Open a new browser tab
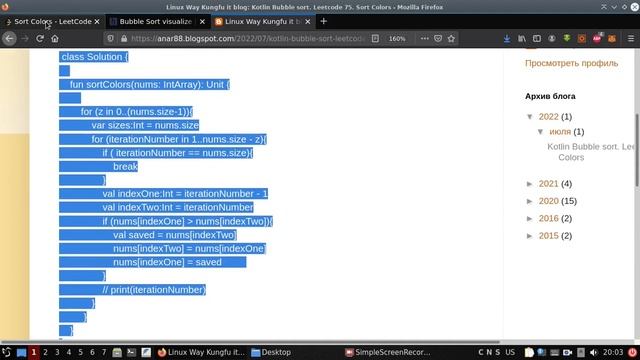Viewport: 640px width, 360px height. tap(323, 21)
